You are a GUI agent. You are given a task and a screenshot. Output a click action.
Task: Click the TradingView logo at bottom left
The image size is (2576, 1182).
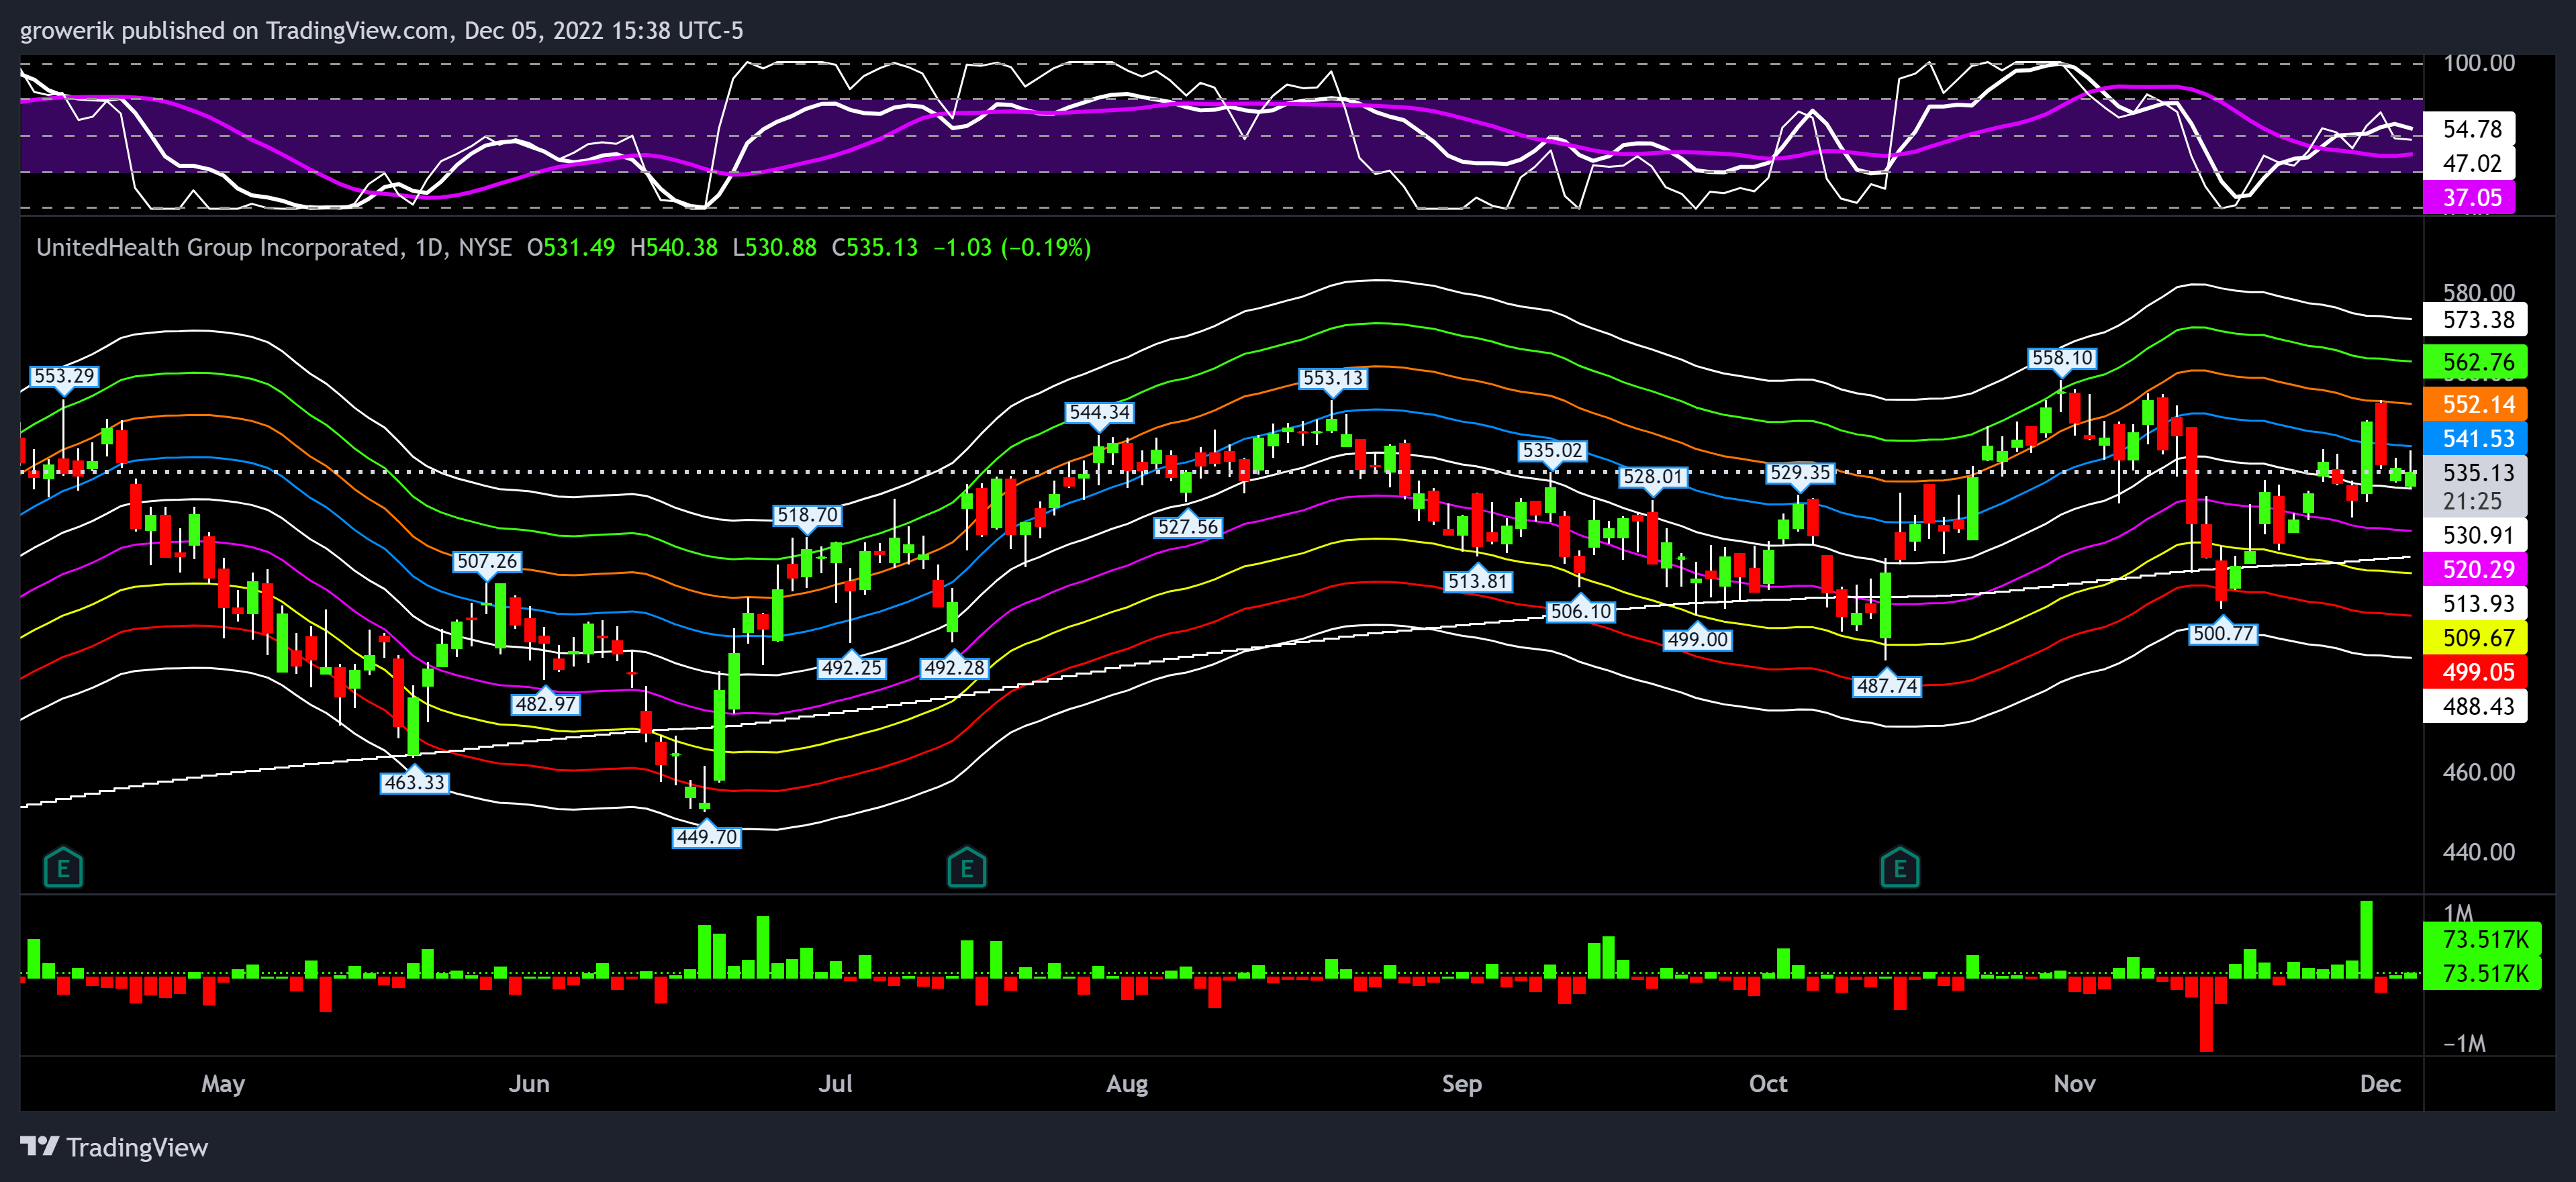[x=114, y=1147]
